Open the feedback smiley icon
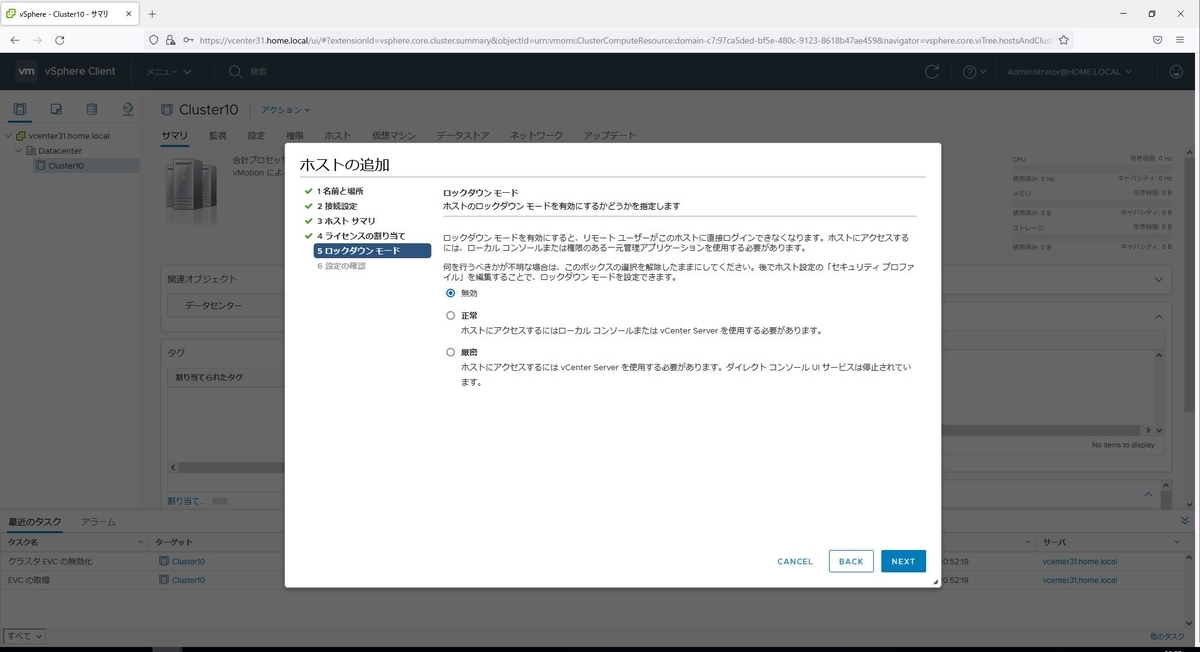 click(x=1176, y=72)
